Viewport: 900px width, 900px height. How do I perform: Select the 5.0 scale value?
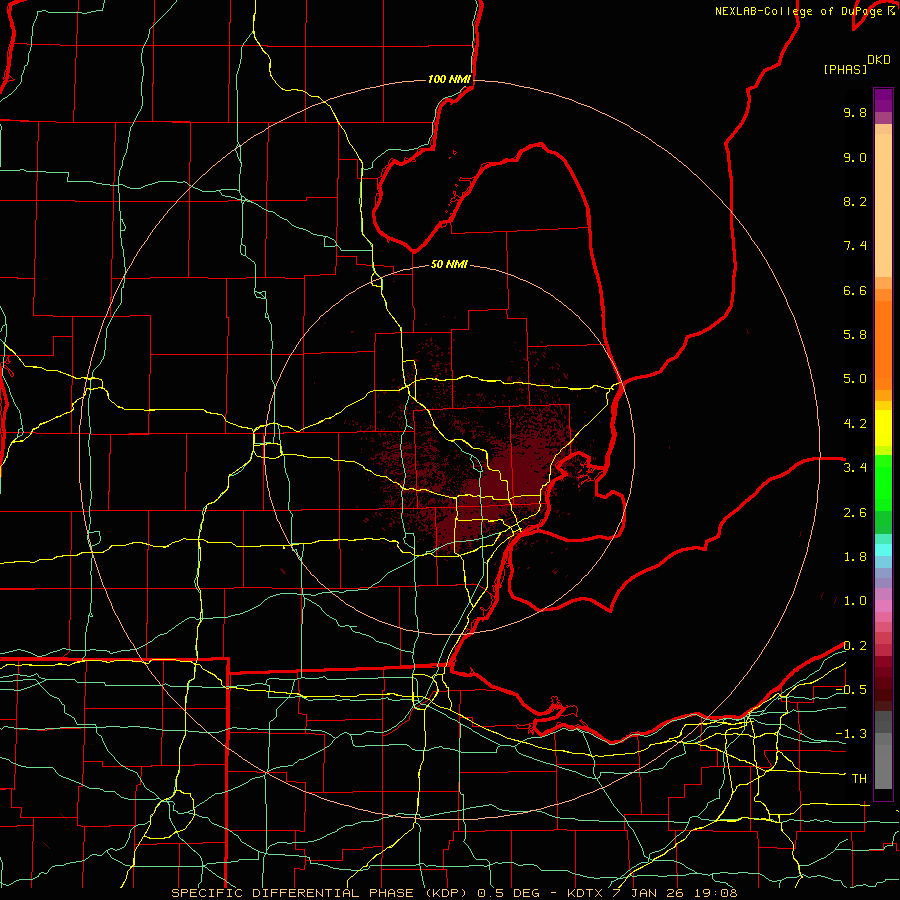(x=855, y=379)
